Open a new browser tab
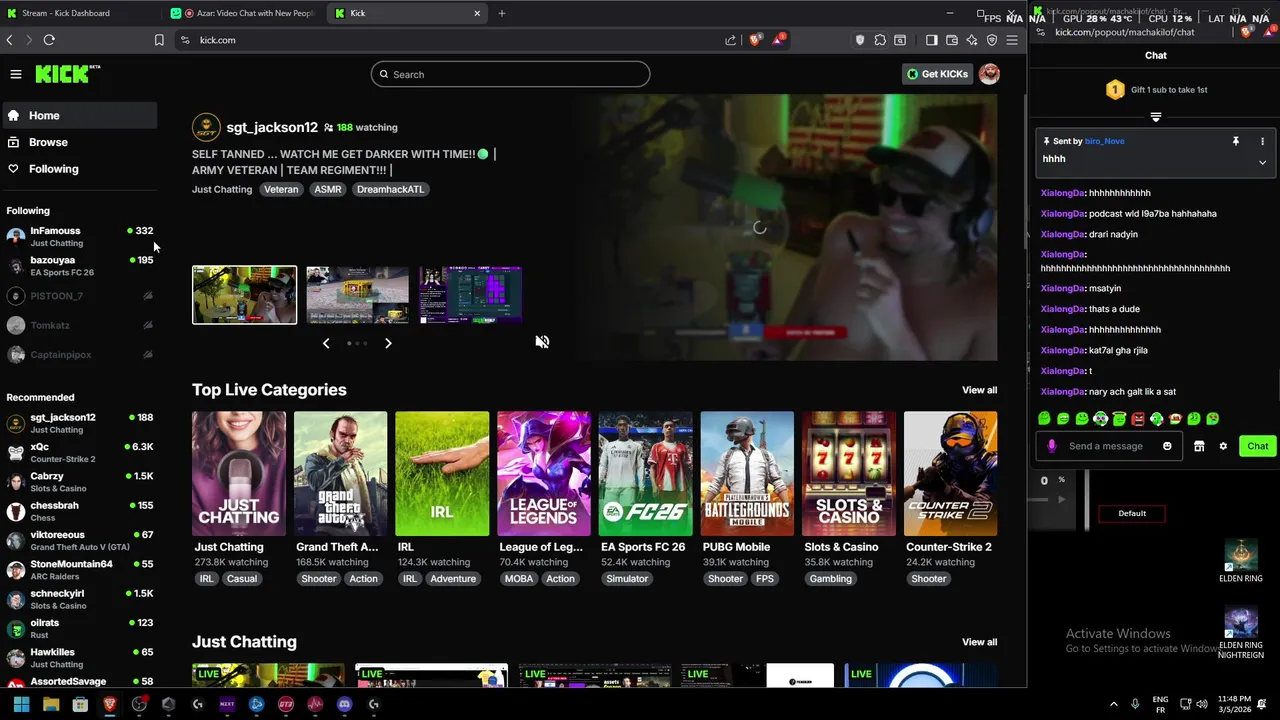The width and height of the screenshot is (1280, 720). (x=502, y=13)
